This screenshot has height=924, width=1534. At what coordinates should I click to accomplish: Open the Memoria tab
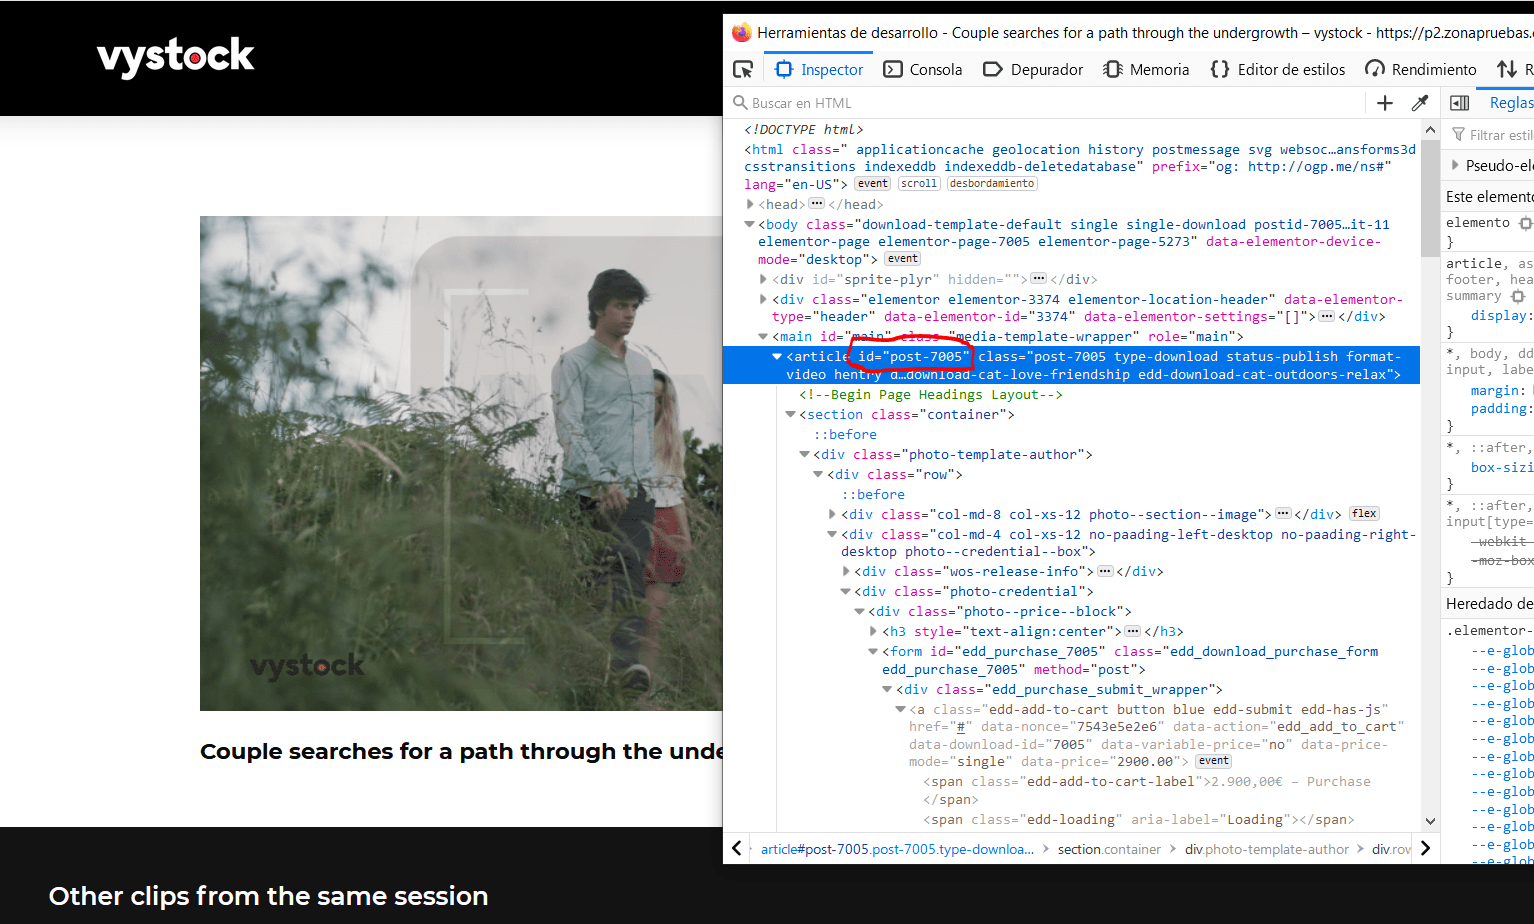point(1146,69)
